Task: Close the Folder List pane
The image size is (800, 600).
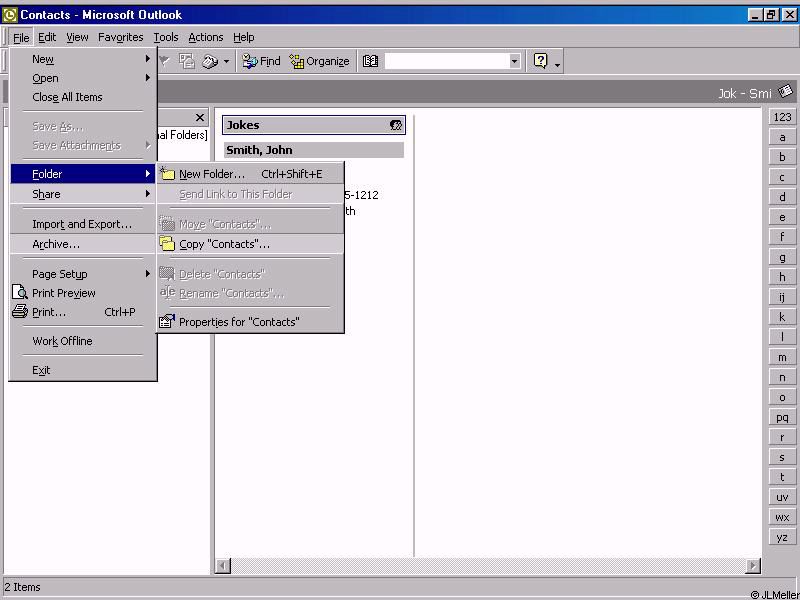Action: pyautogui.click(x=200, y=118)
